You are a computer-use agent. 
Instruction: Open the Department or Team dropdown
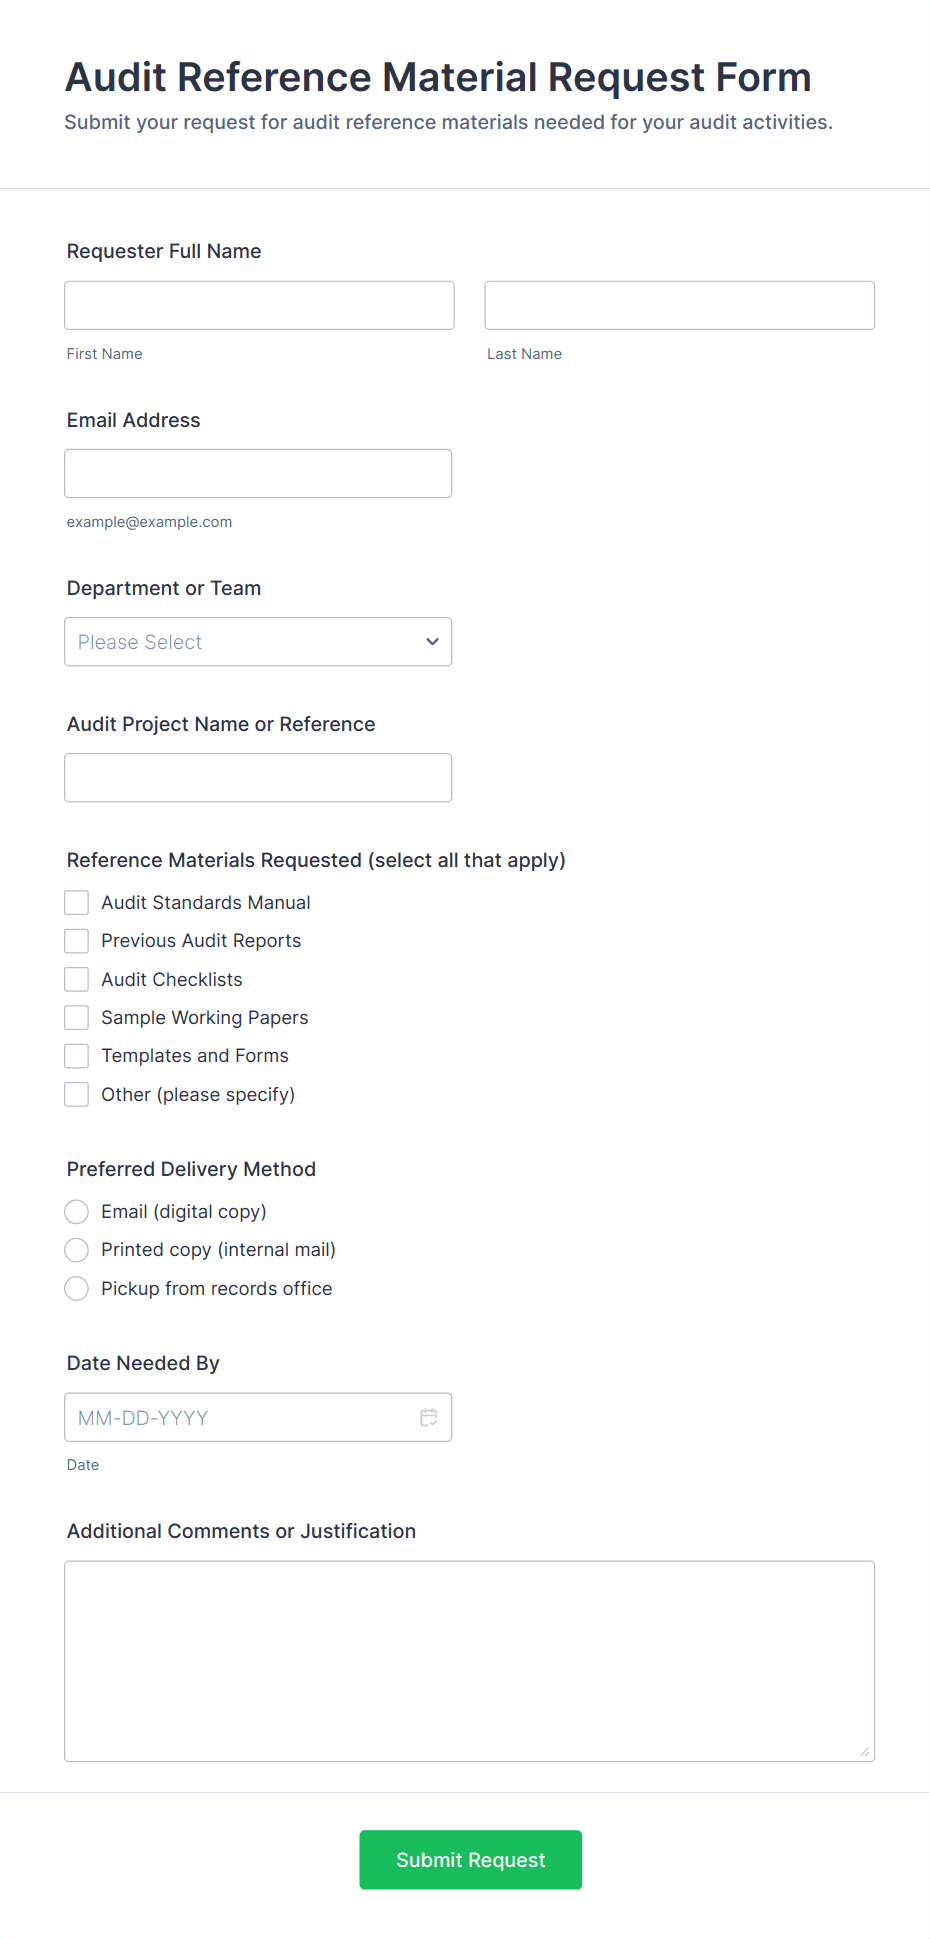[x=258, y=641]
